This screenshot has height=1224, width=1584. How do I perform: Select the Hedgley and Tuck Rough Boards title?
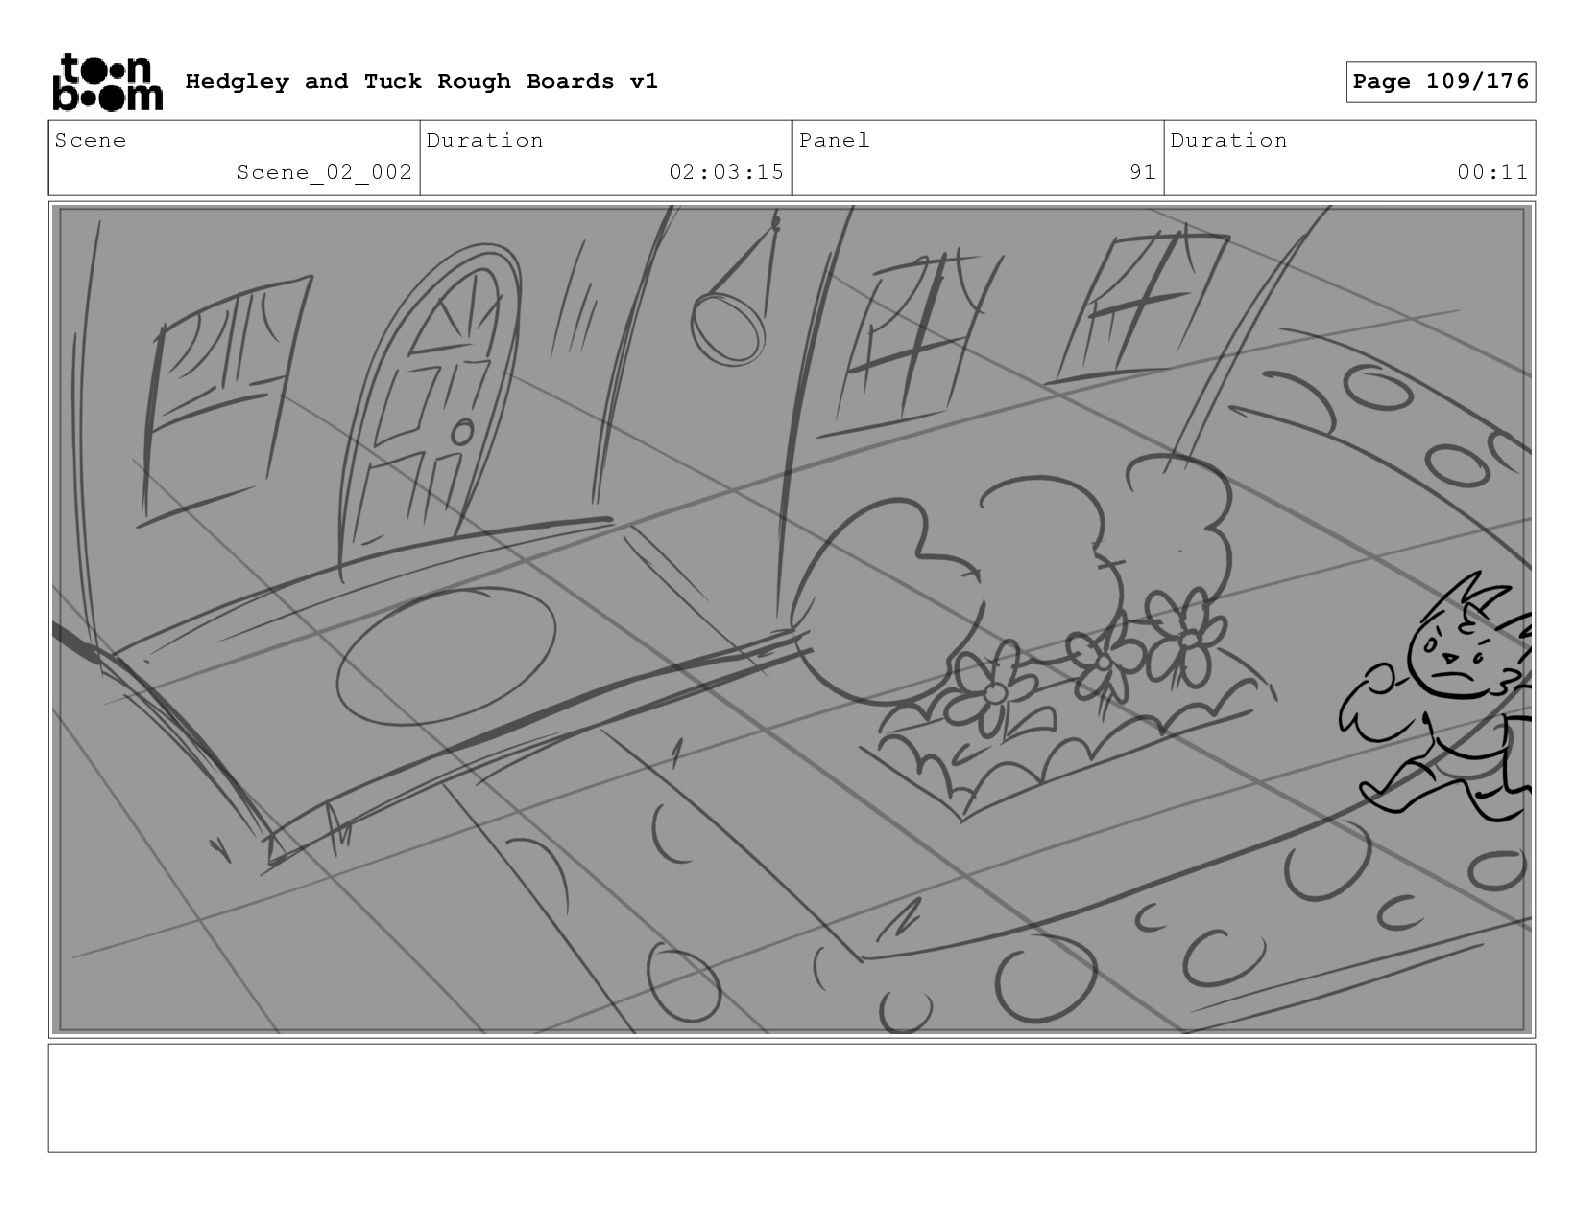(421, 82)
